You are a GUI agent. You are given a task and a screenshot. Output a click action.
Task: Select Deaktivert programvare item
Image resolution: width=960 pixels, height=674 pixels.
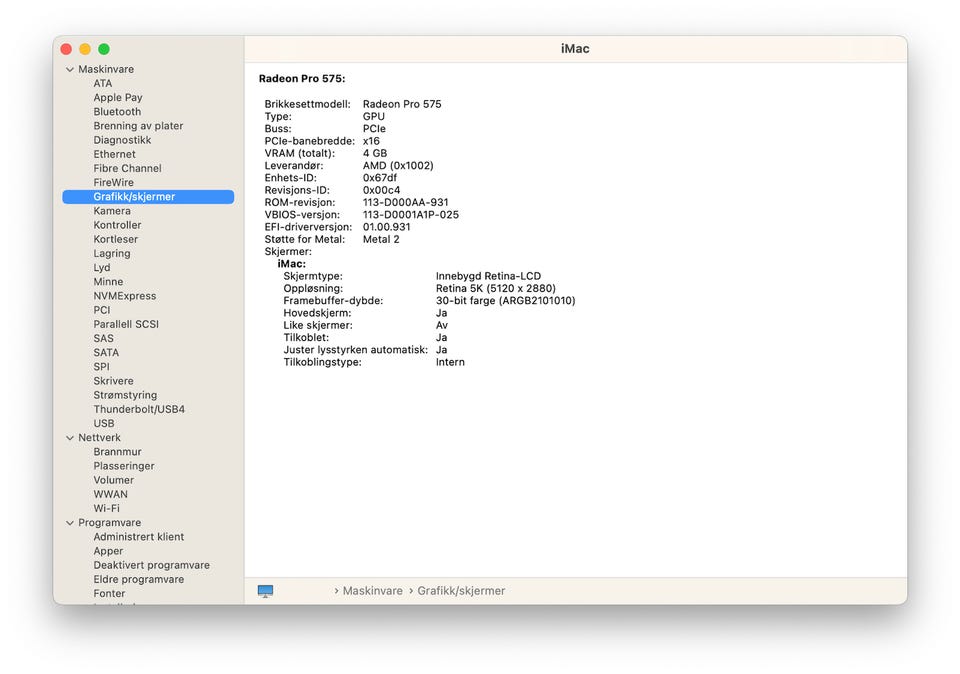pos(151,565)
